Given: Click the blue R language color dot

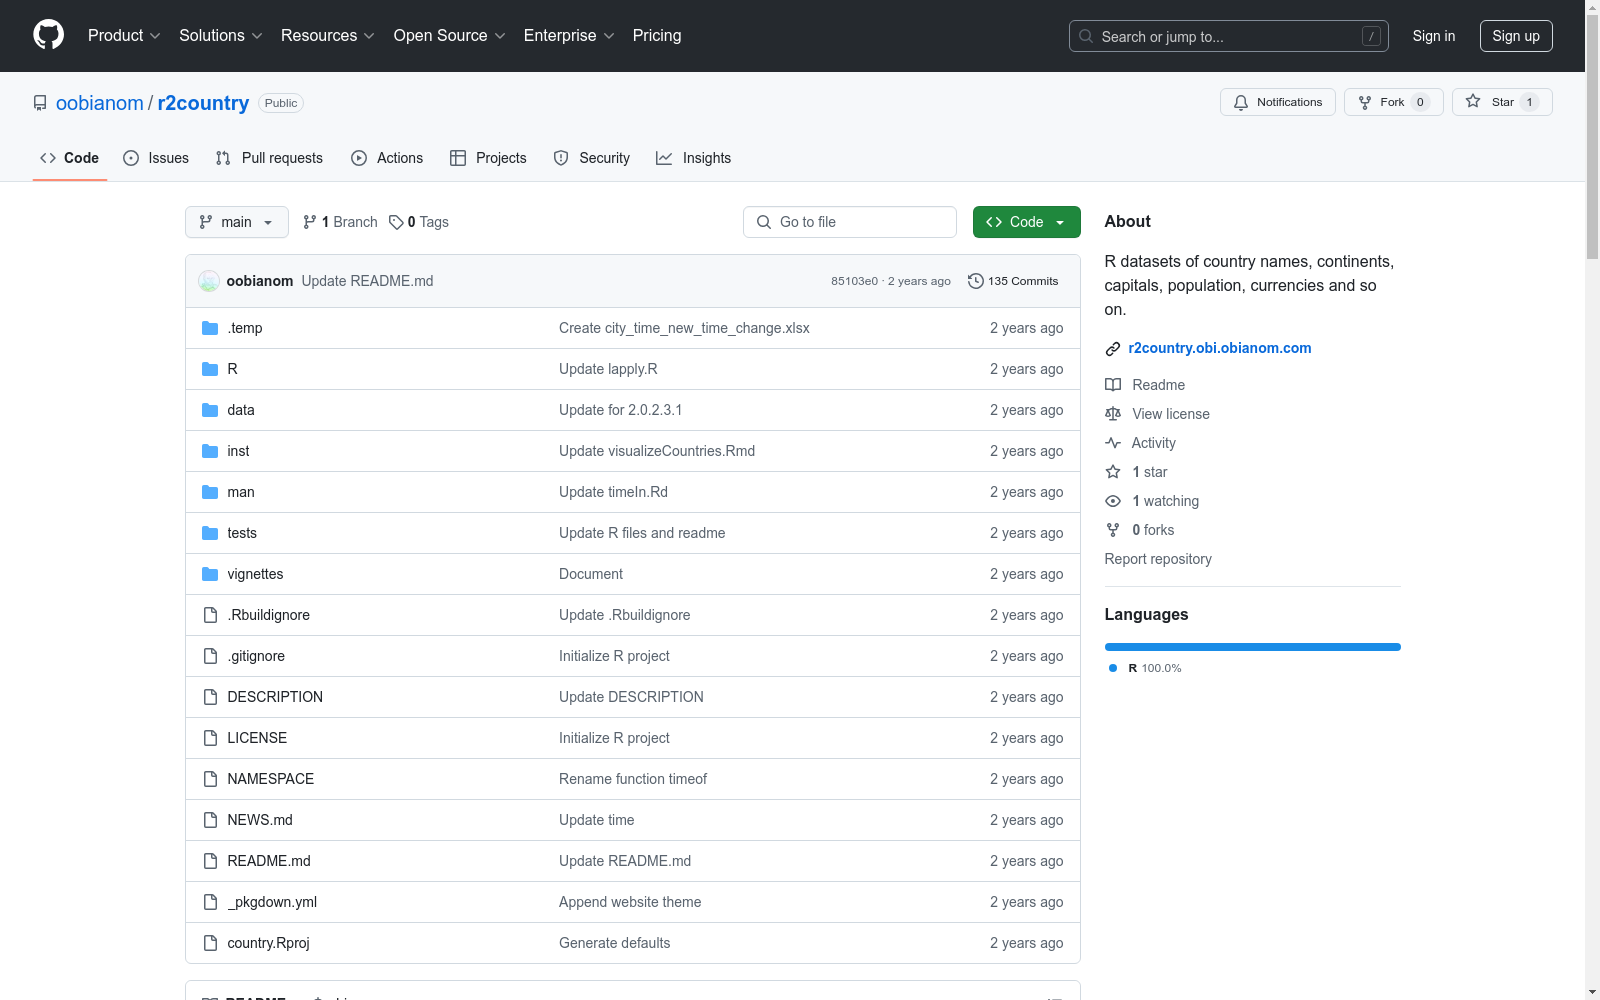Looking at the screenshot, I should (1113, 668).
